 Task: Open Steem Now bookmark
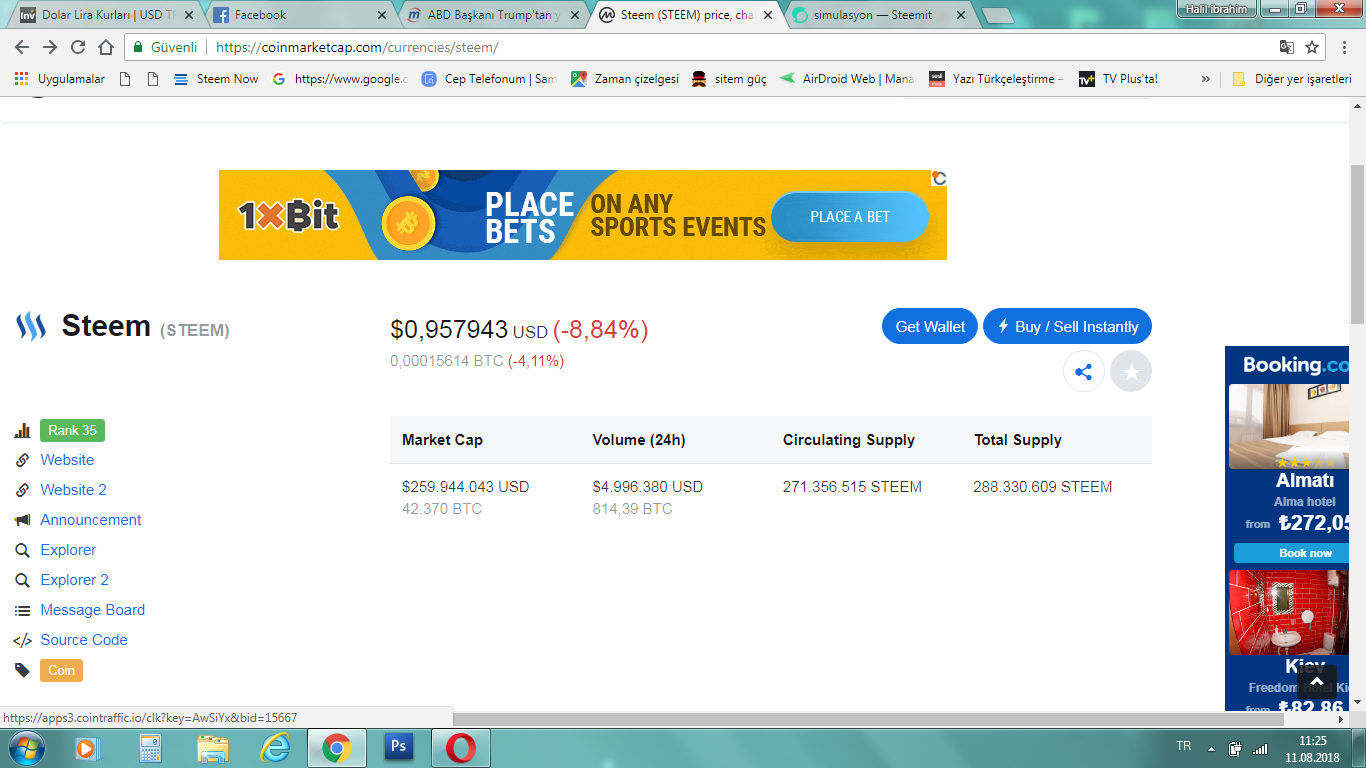[216, 79]
